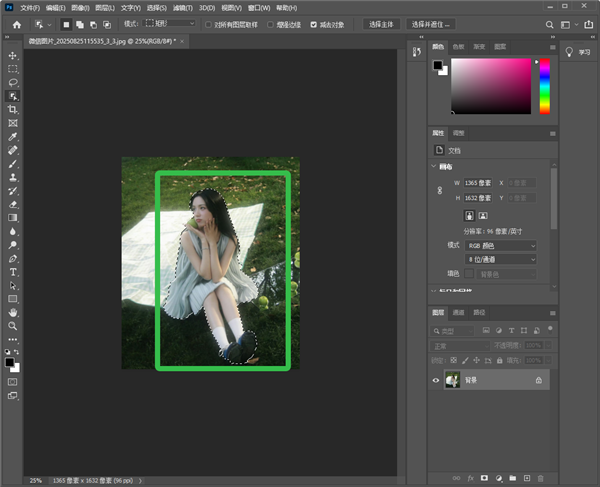Click the rainbow hue slider strip
The width and height of the screenshot is (600, 487).
pos(545,85)
